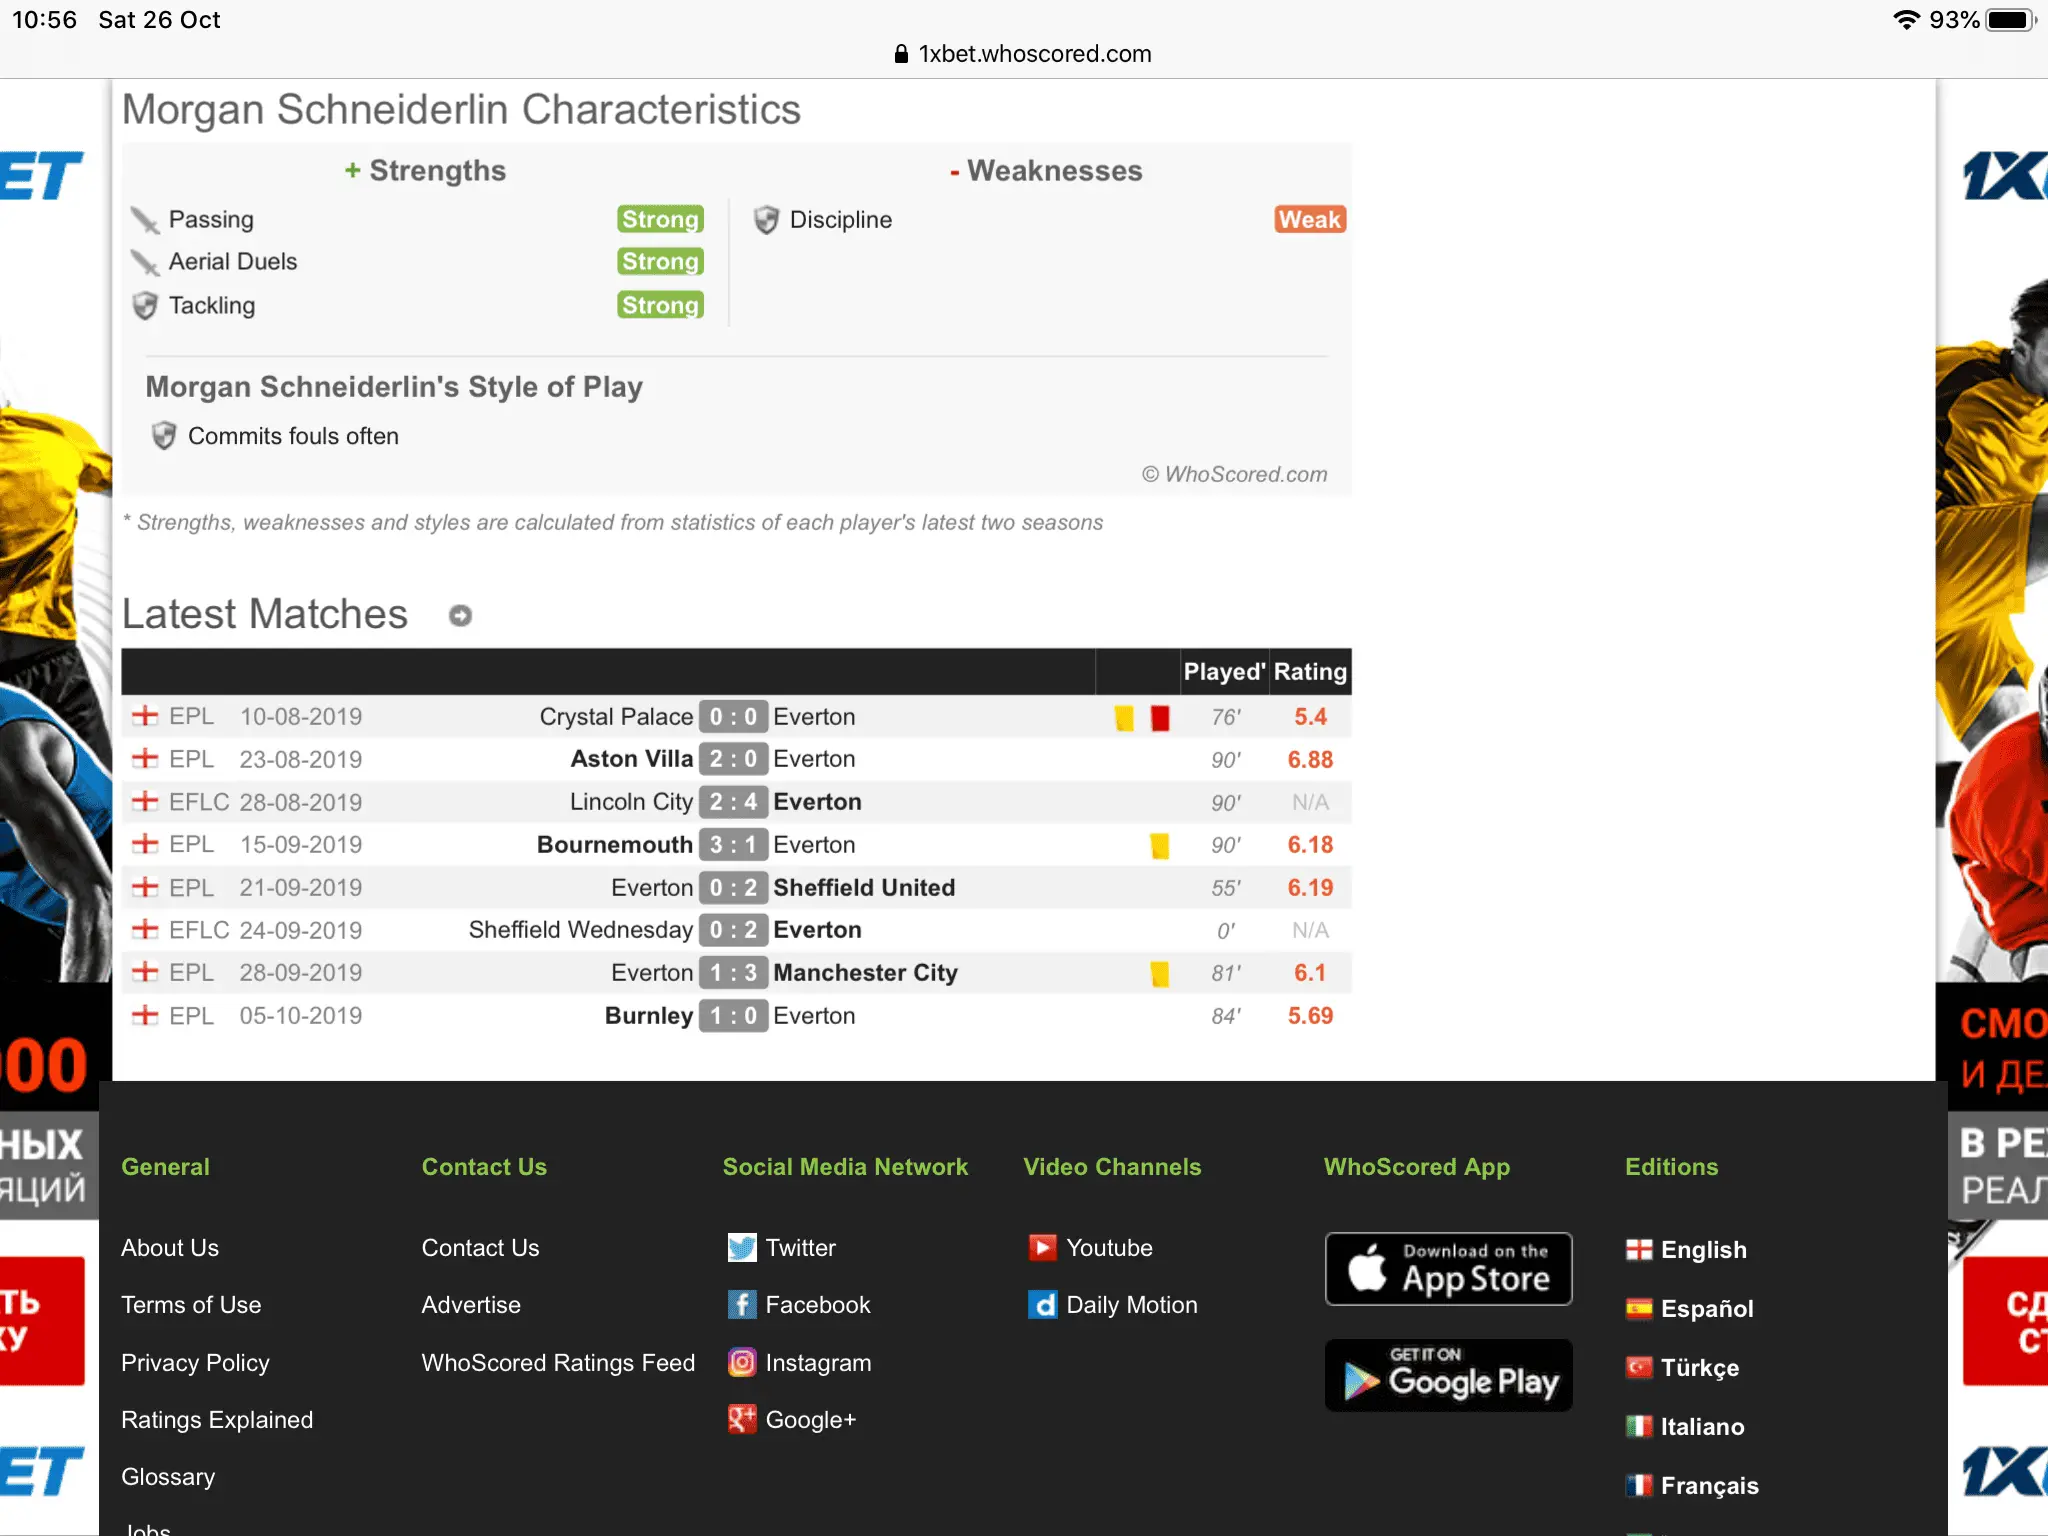
Task: Click the Instagram logo icon
Action: pos(741,1362)
